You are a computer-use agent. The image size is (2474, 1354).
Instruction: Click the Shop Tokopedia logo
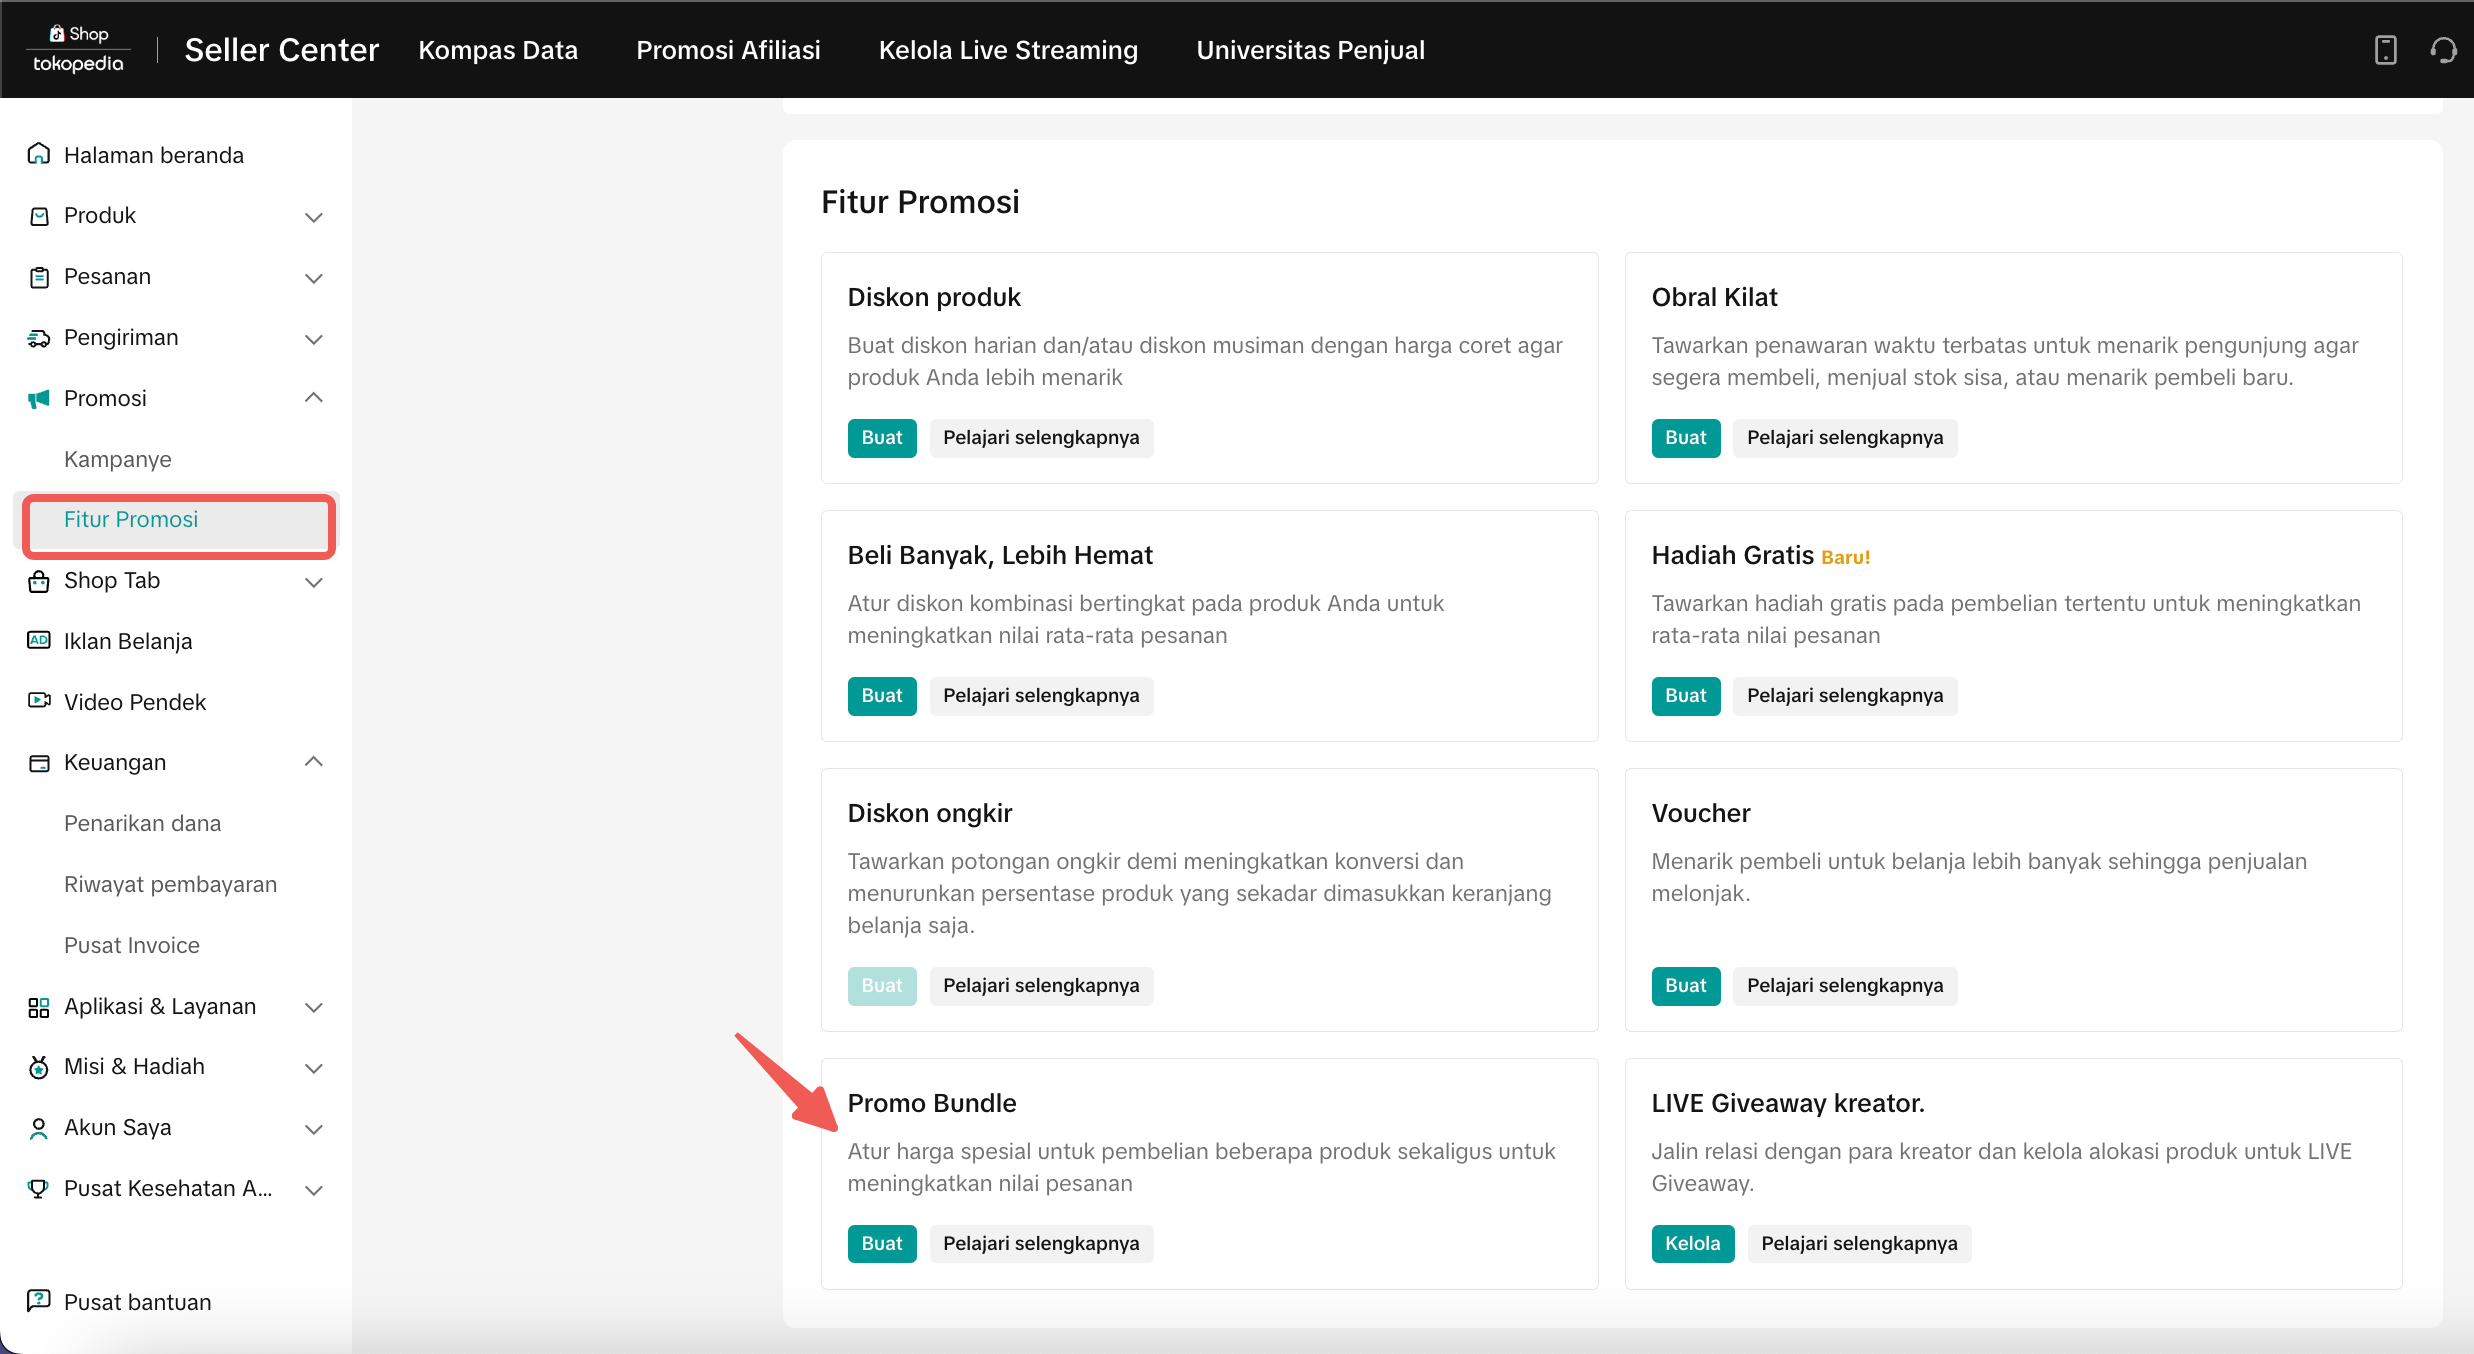tap(78, 49)
